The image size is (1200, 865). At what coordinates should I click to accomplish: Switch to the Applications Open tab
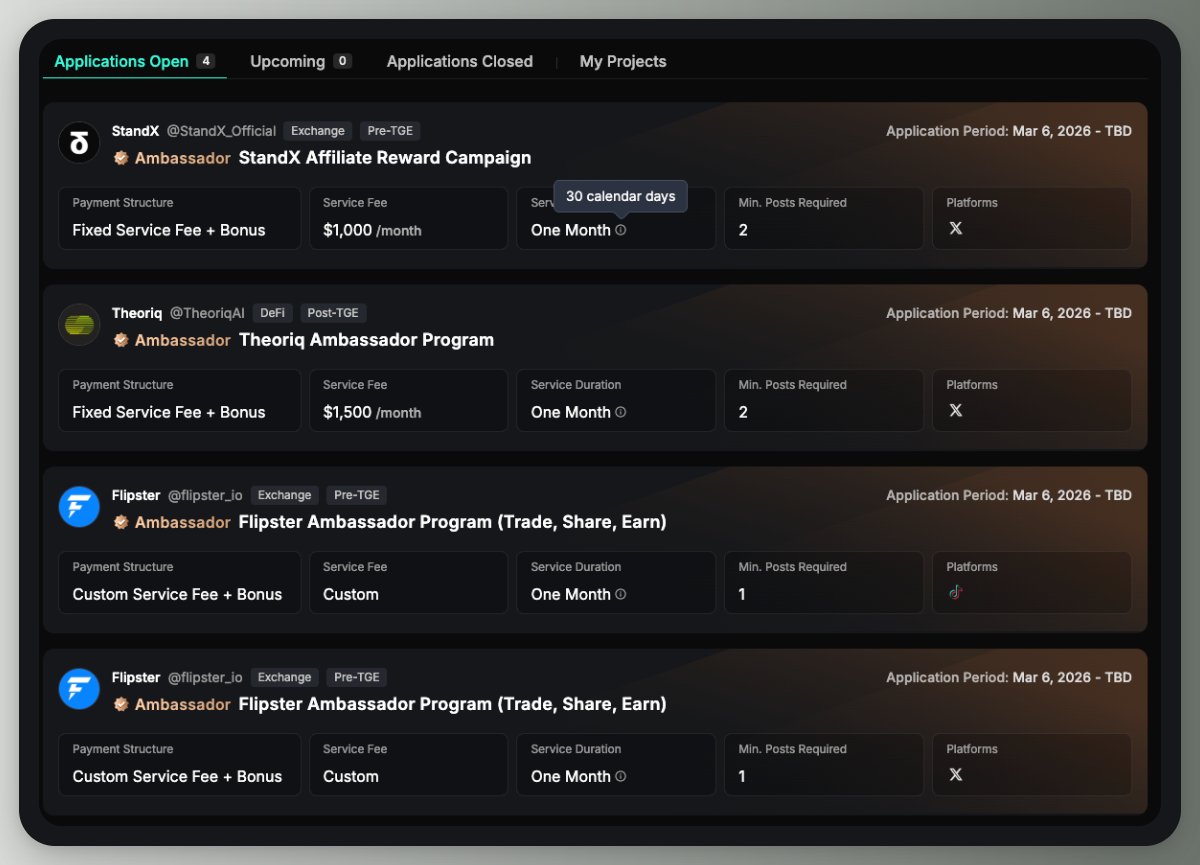pyautogui.click(x=134, y=61)
